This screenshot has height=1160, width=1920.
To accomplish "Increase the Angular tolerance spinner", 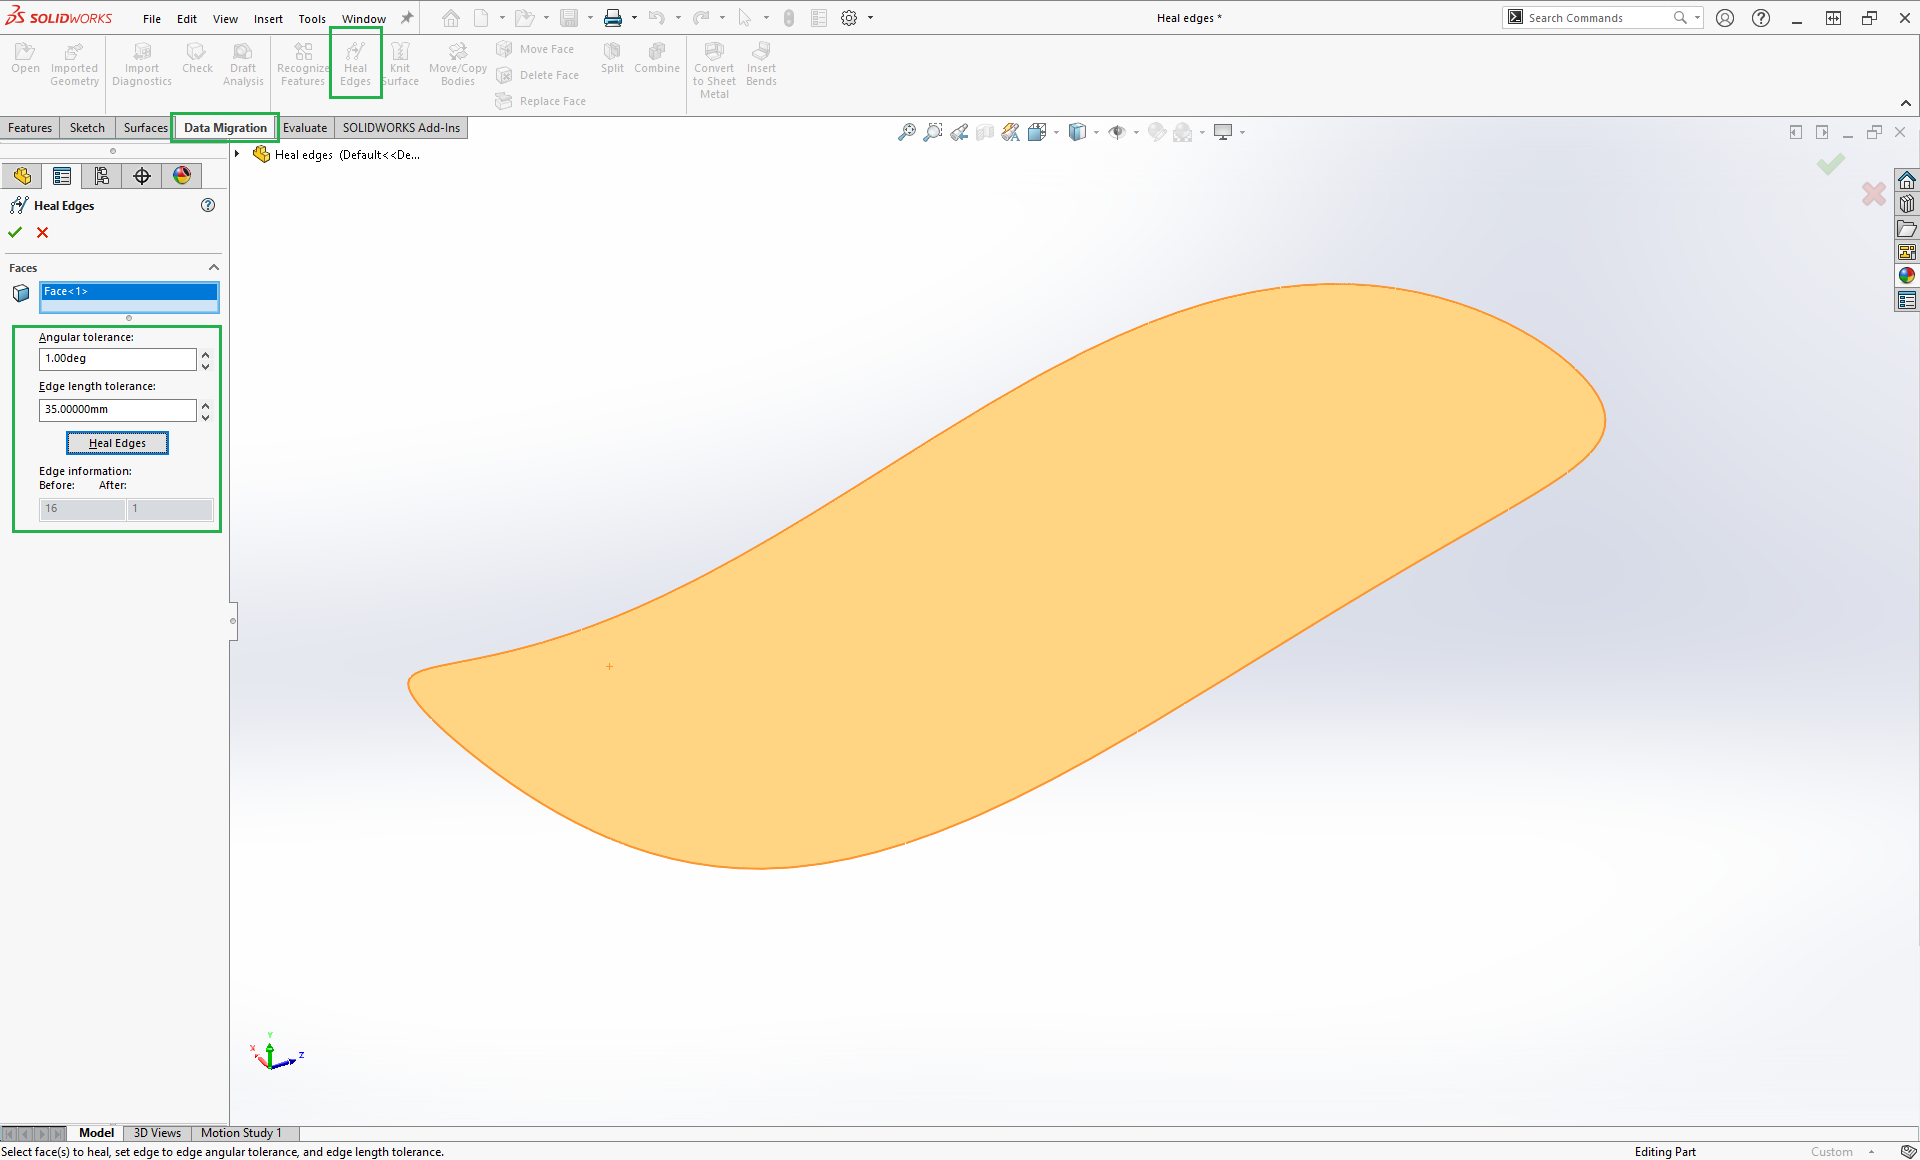I will pos(205,354).
